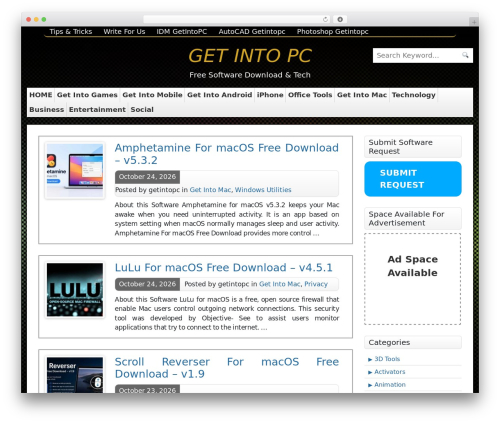Open 3D Tools category link
This screenshot has height=423, width=500.
click(x=387, y=359)
